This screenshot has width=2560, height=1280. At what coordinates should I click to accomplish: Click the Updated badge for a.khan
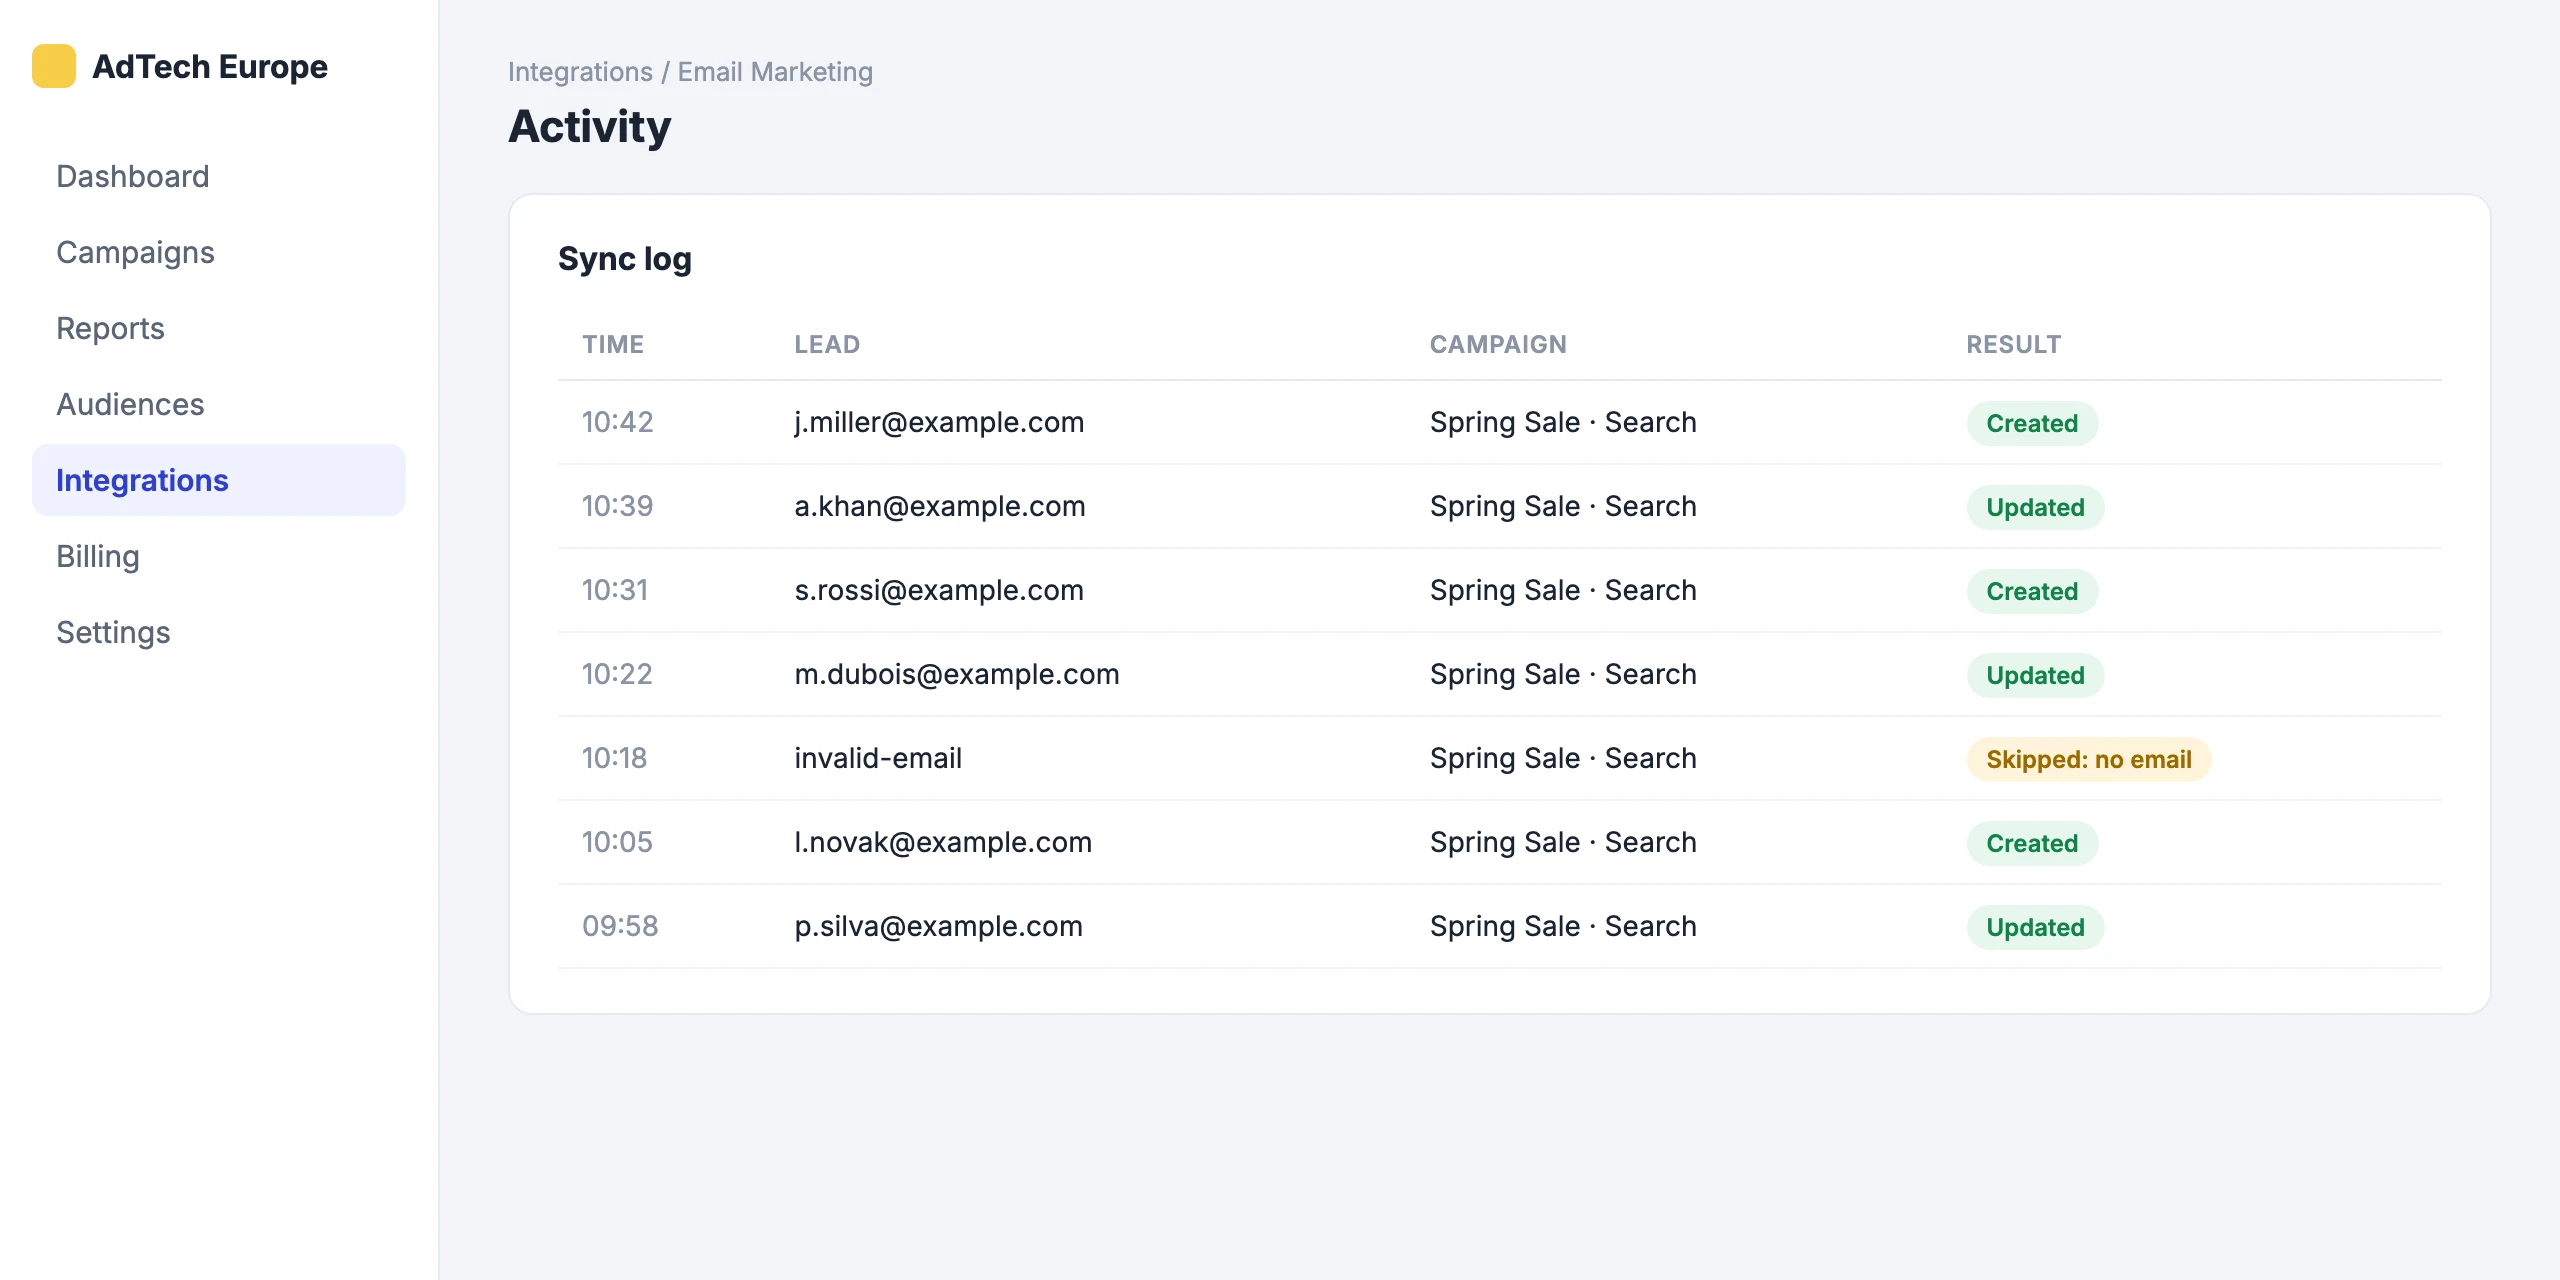point(2035,507)
